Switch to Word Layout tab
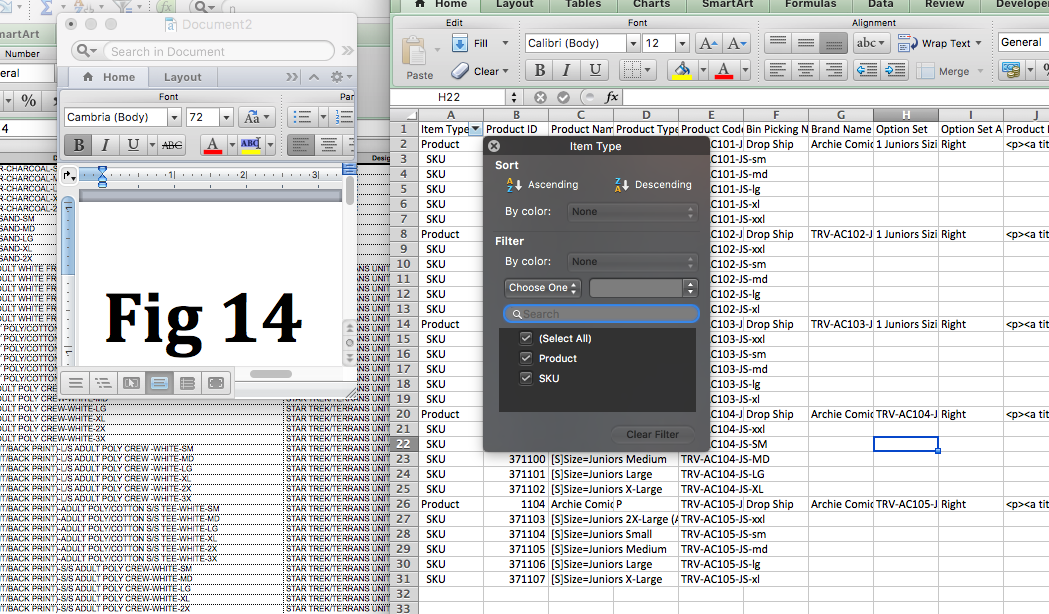 coord(183,78)
